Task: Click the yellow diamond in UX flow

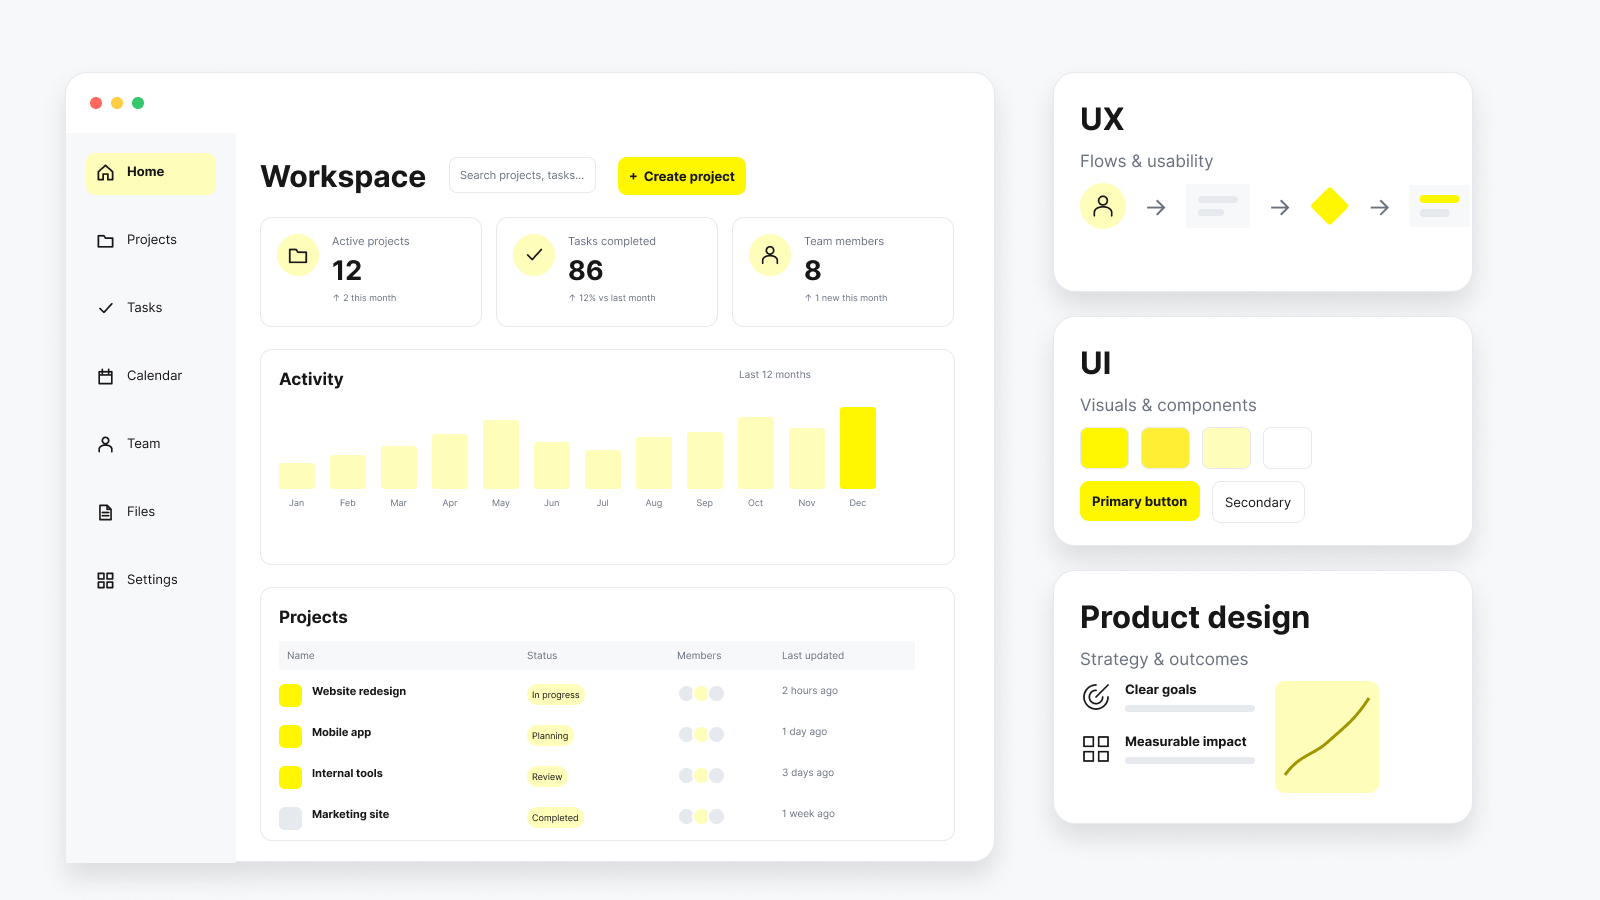Action: click(1329, 207)
